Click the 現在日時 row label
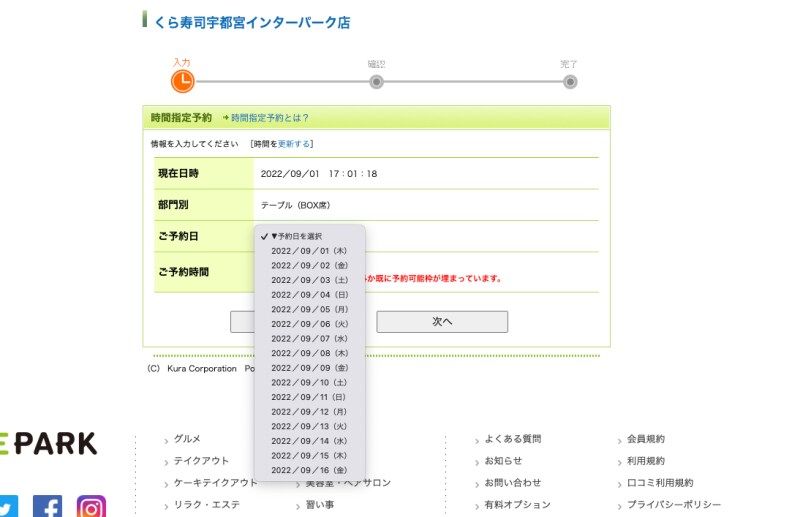The image size is (800, 517). click(178, 174)
